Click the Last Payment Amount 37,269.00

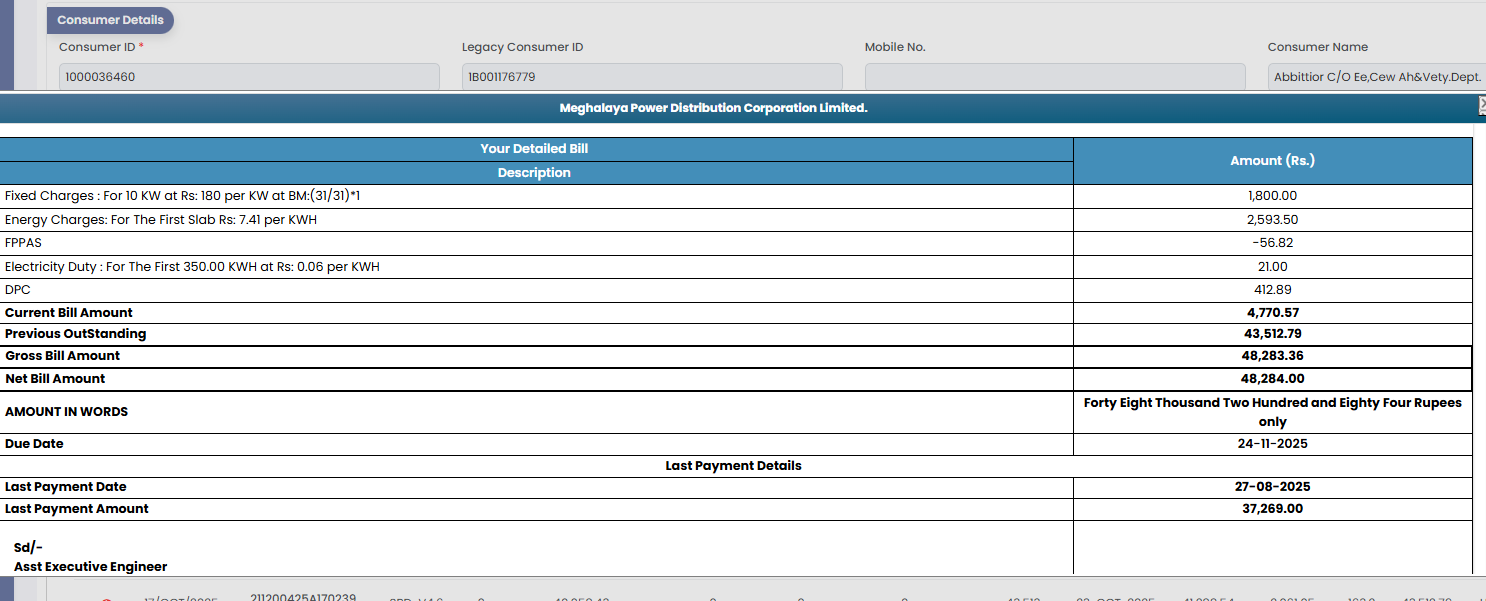pyautogui.click(x=1272, y=509)
